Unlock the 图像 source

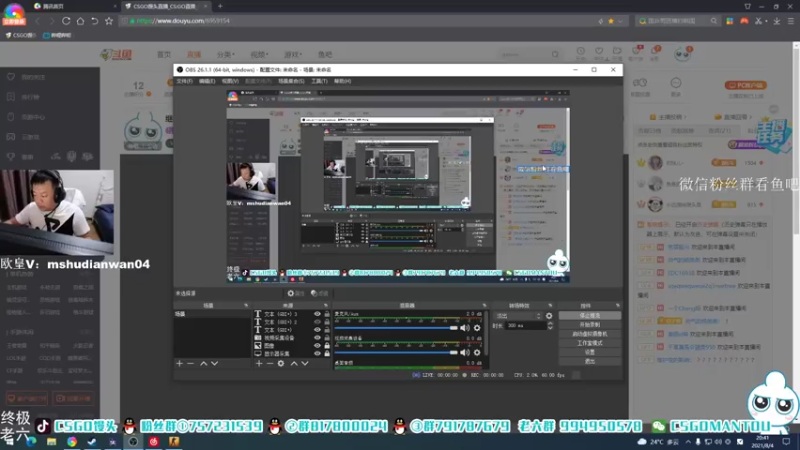point(327,345)
